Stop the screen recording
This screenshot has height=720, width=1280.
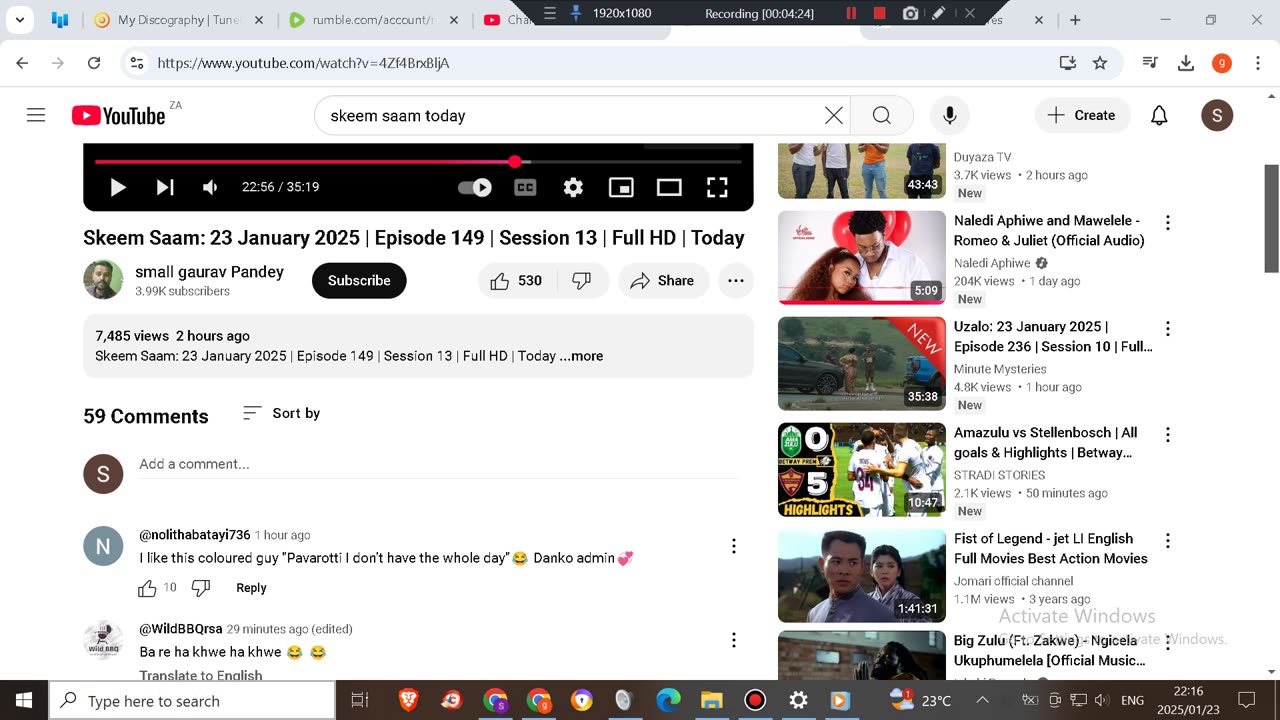click(880, 13)
